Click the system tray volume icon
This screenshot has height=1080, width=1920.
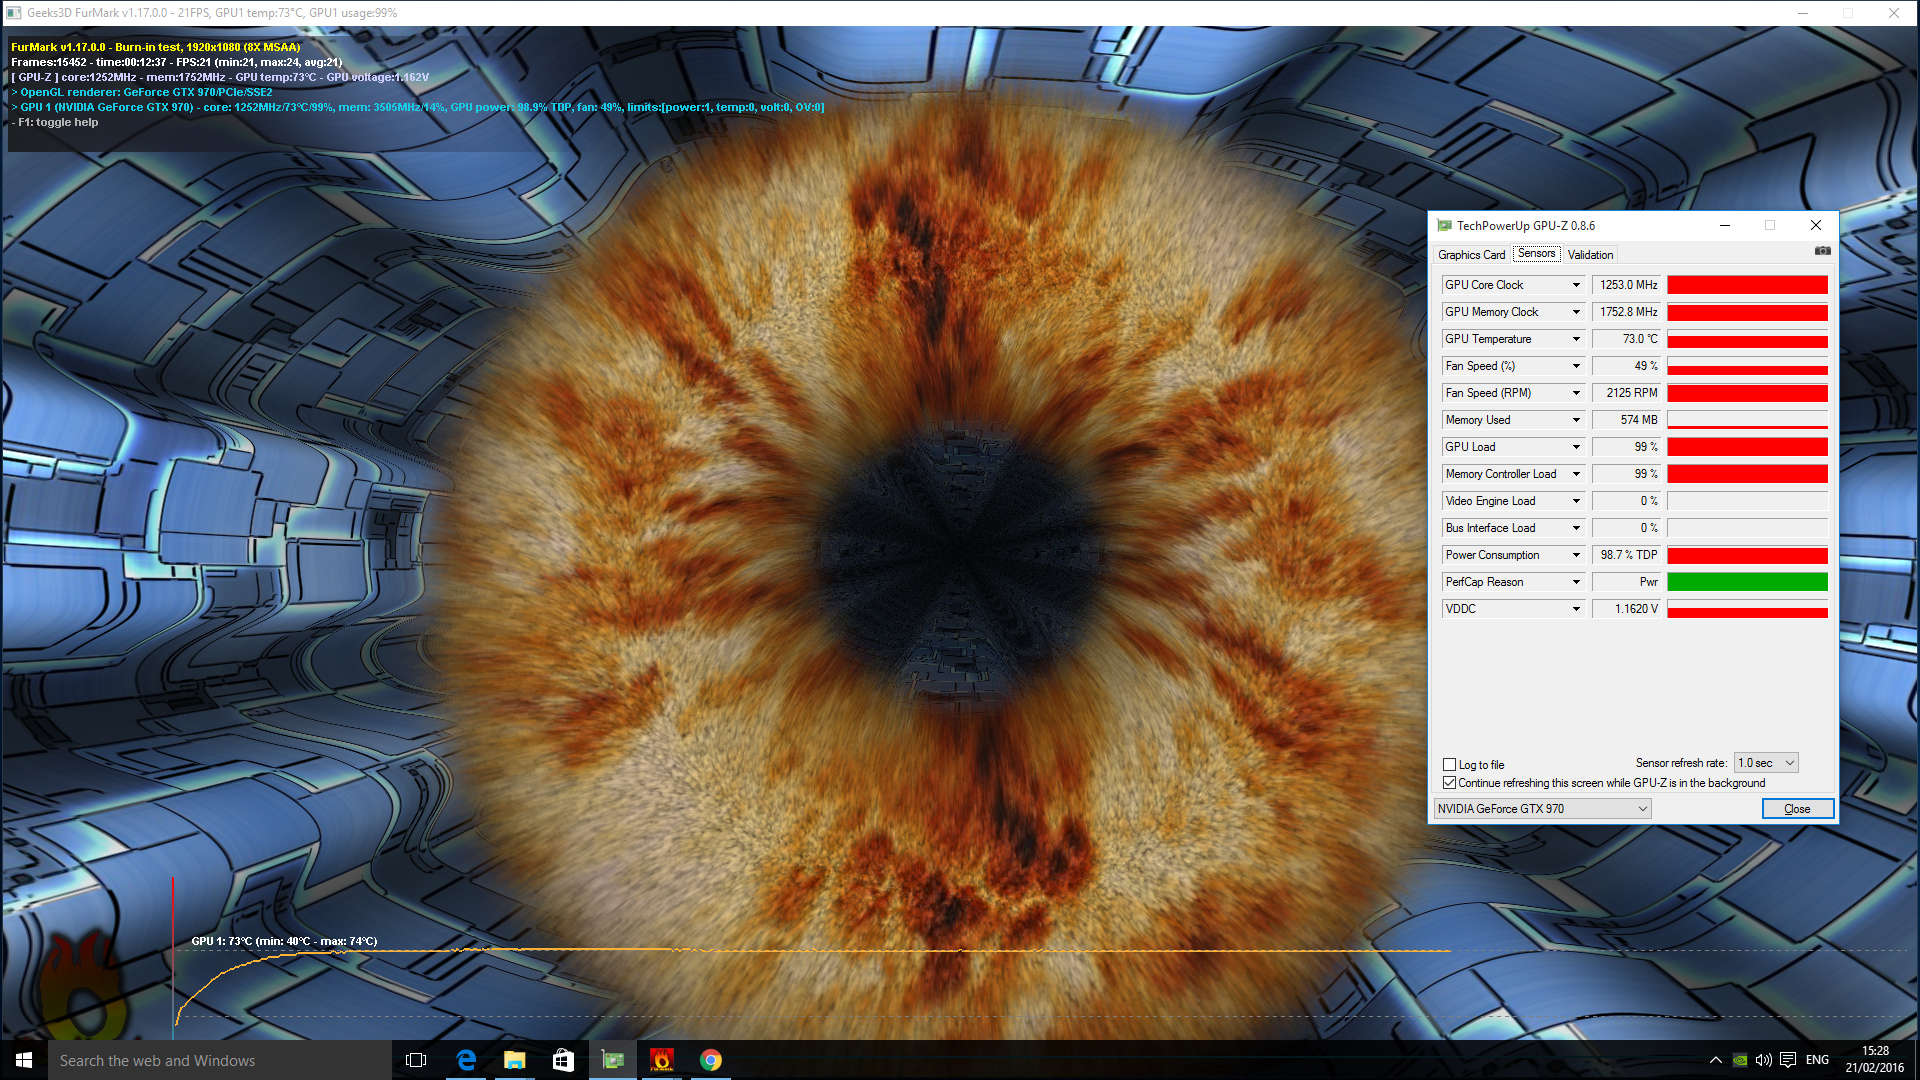pos(1763,1060)
